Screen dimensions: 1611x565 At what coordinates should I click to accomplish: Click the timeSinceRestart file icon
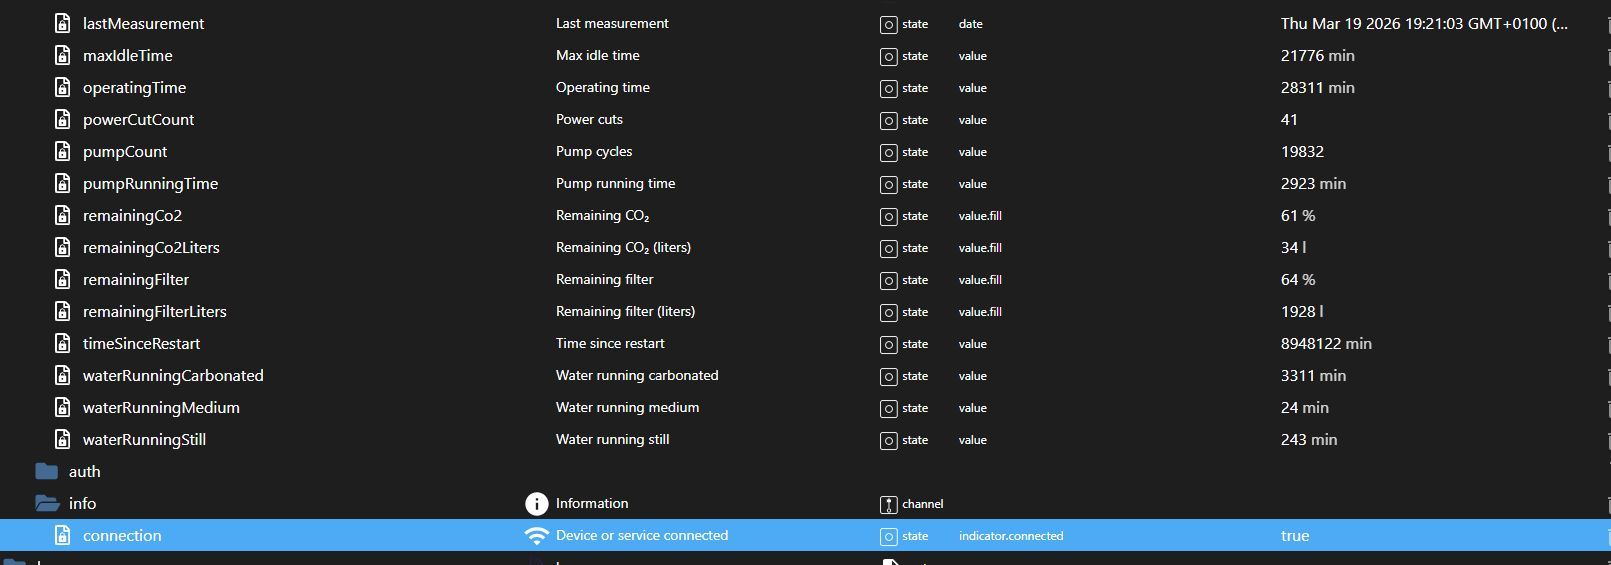[x=62, y=344]
